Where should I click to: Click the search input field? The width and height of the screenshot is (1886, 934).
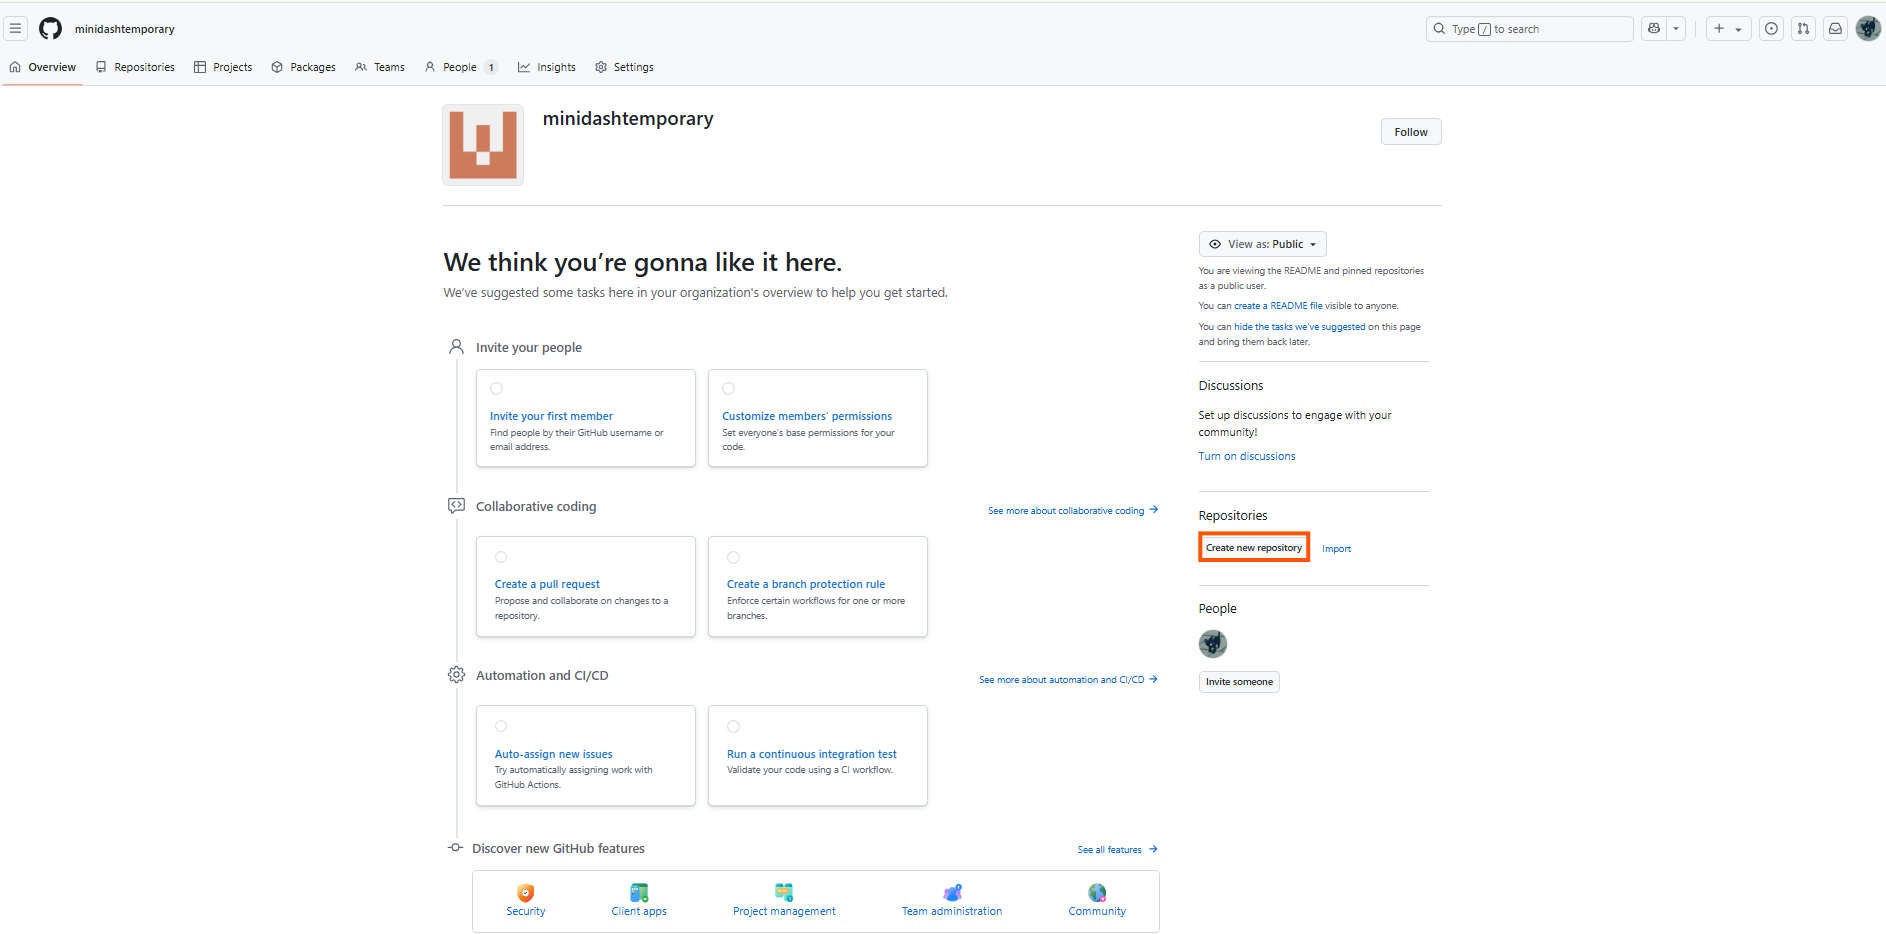(x=1529, y=29)
